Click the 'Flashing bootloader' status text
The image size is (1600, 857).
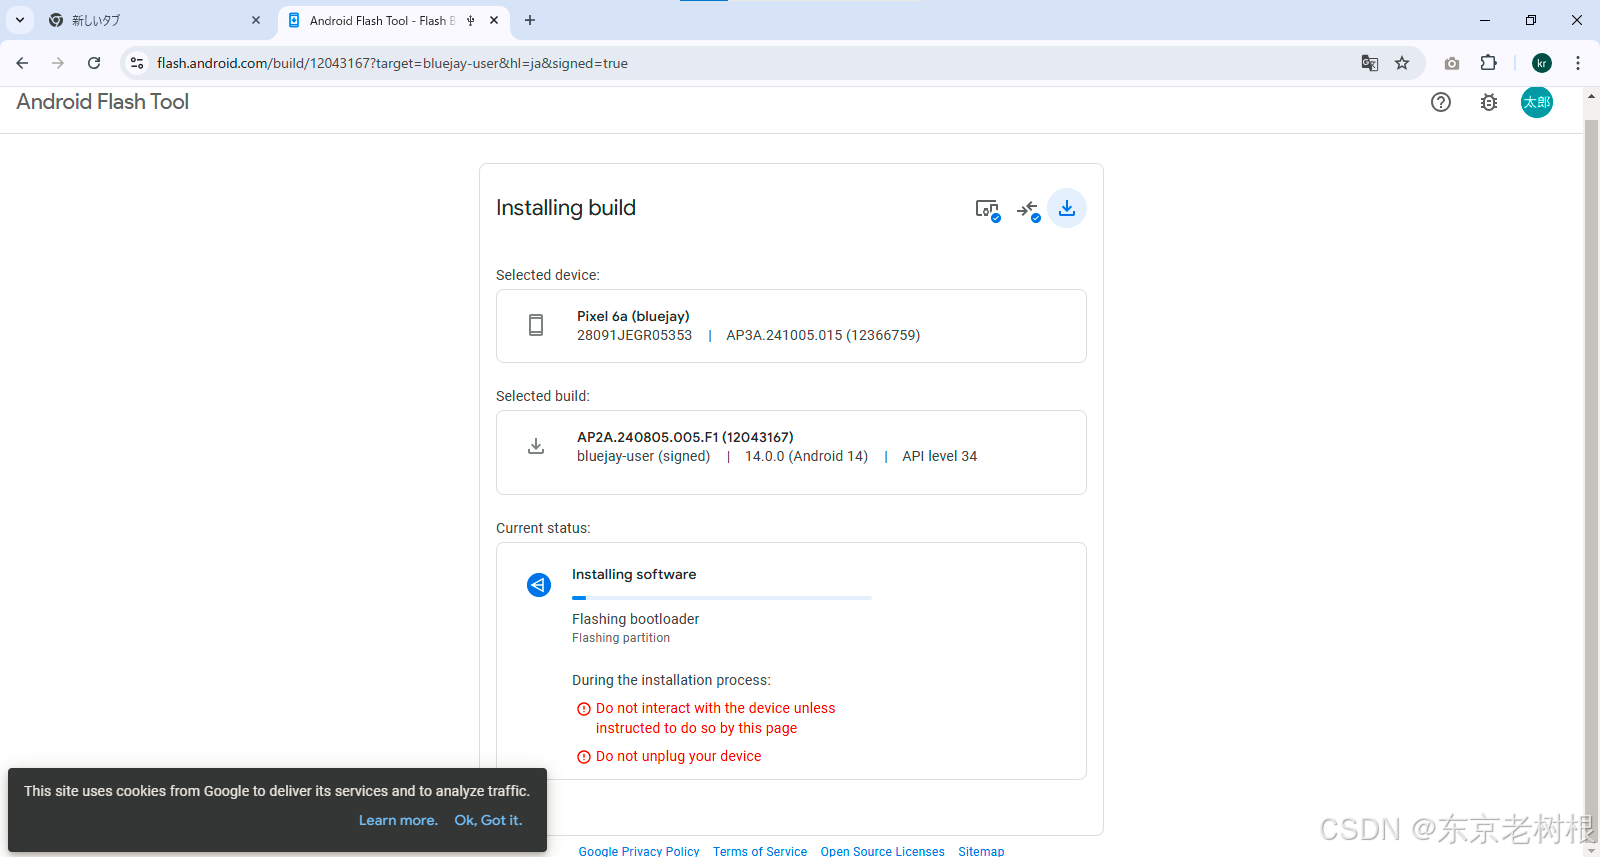[x=636, y=619]
